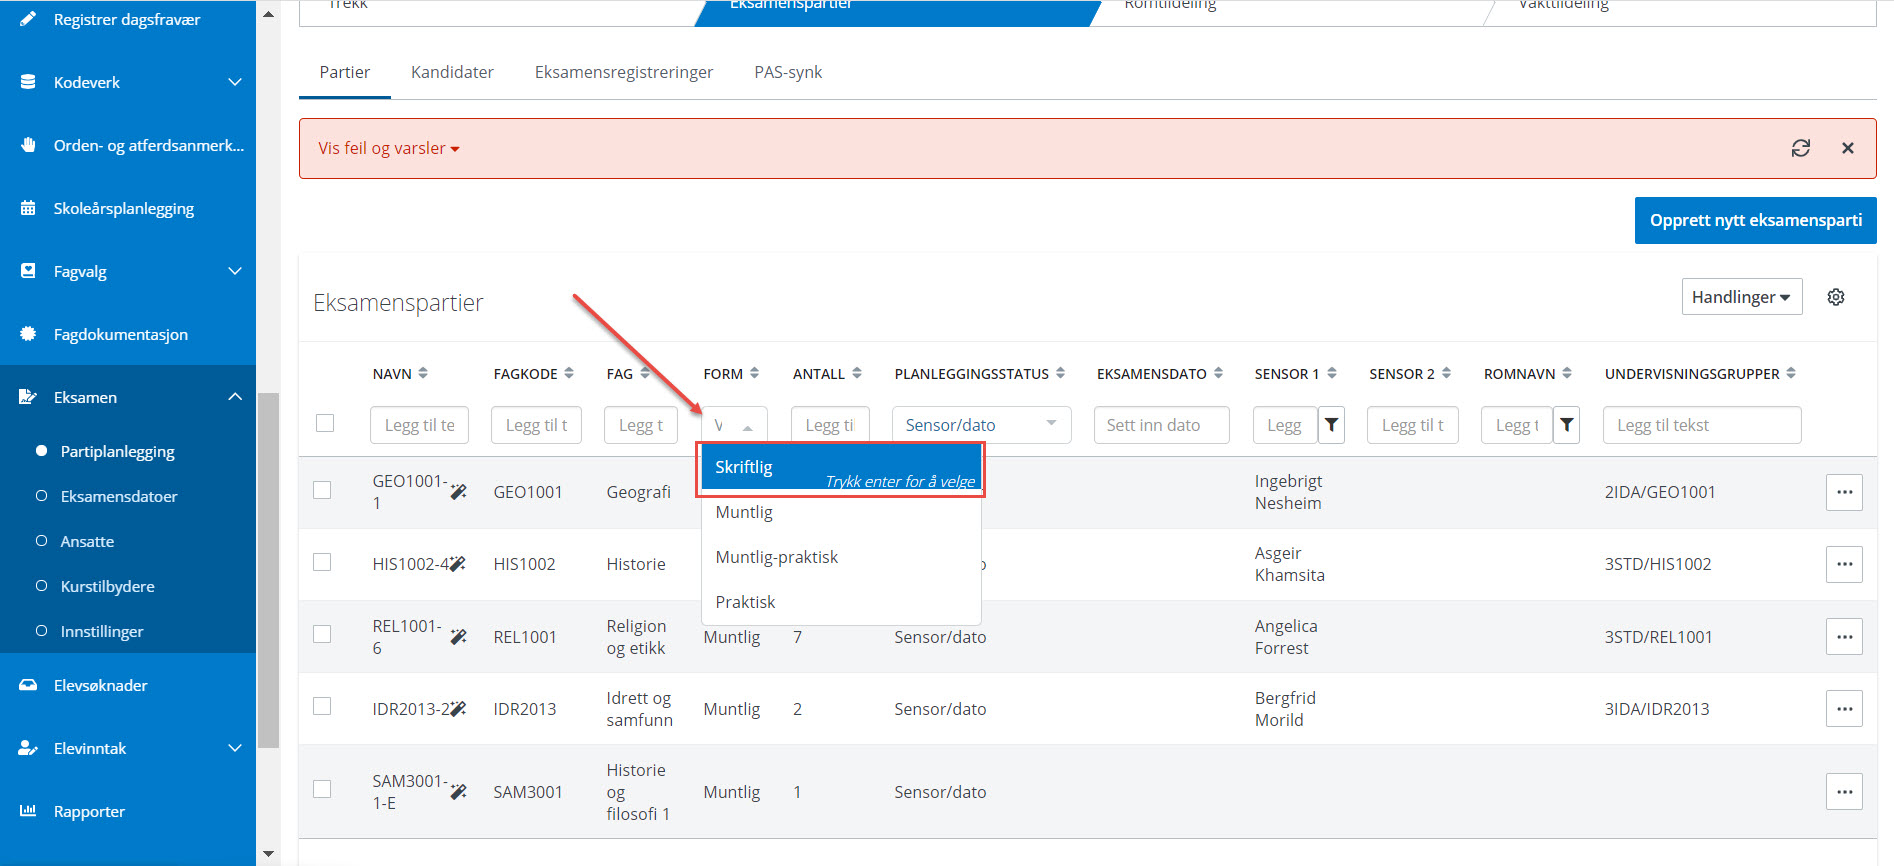Viewport: 1894px width, 866px height.
Task: Open table settings gear icon
Action: click(x=1835, y=297)
